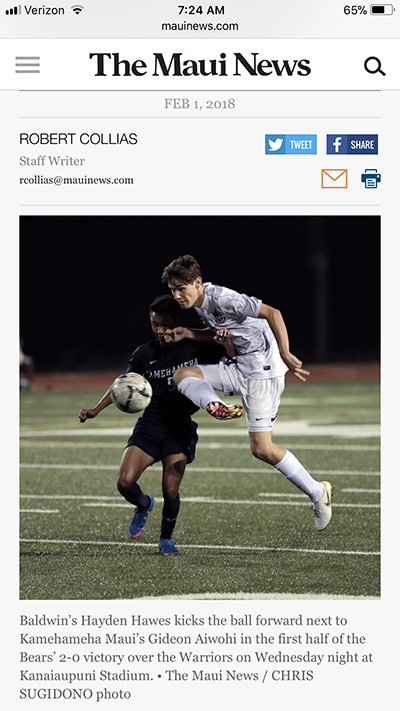This screenshot has height=711, width=400.
Task: Tap the mauinews.com address bar
Action: (x=200, y=26)
